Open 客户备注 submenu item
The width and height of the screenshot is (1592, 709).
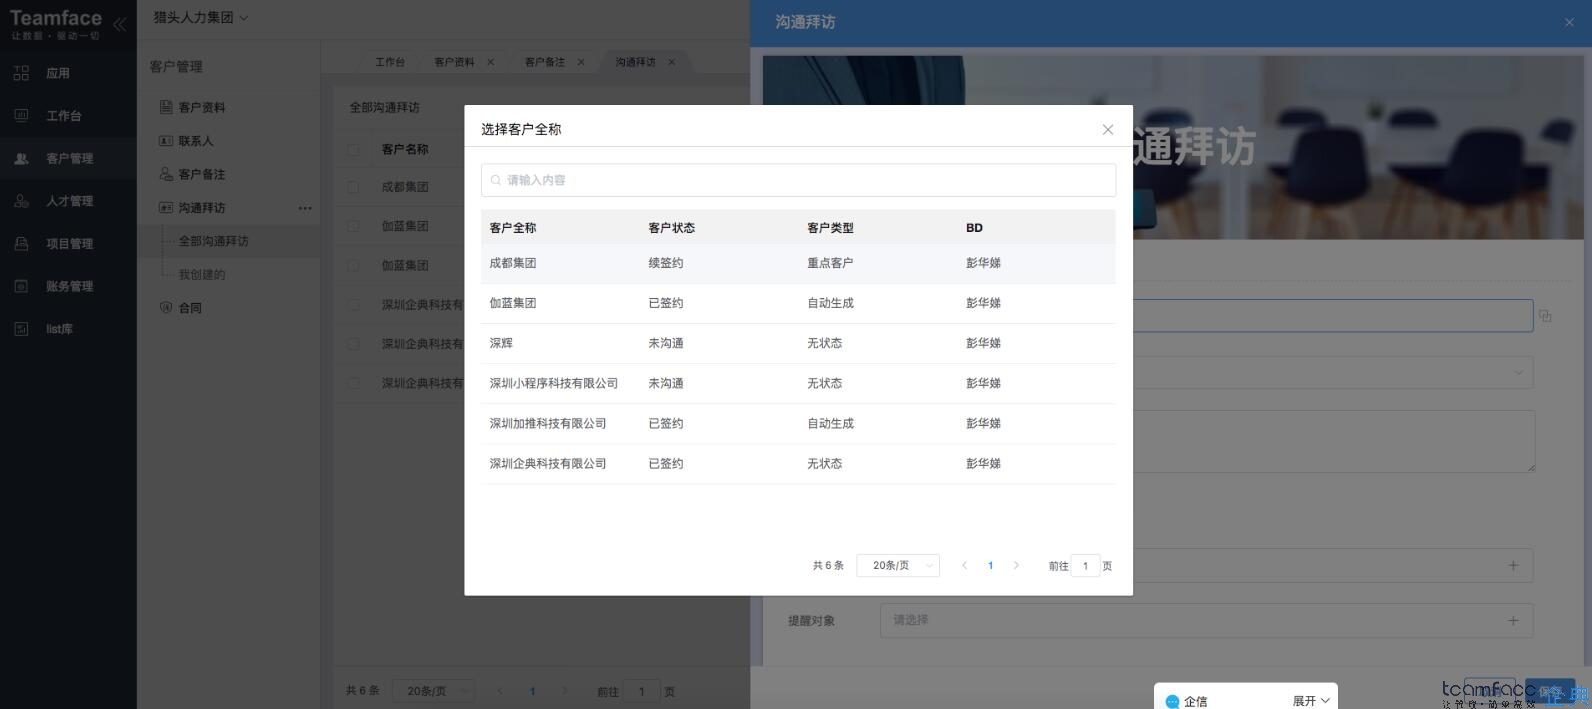coord(201,174)
